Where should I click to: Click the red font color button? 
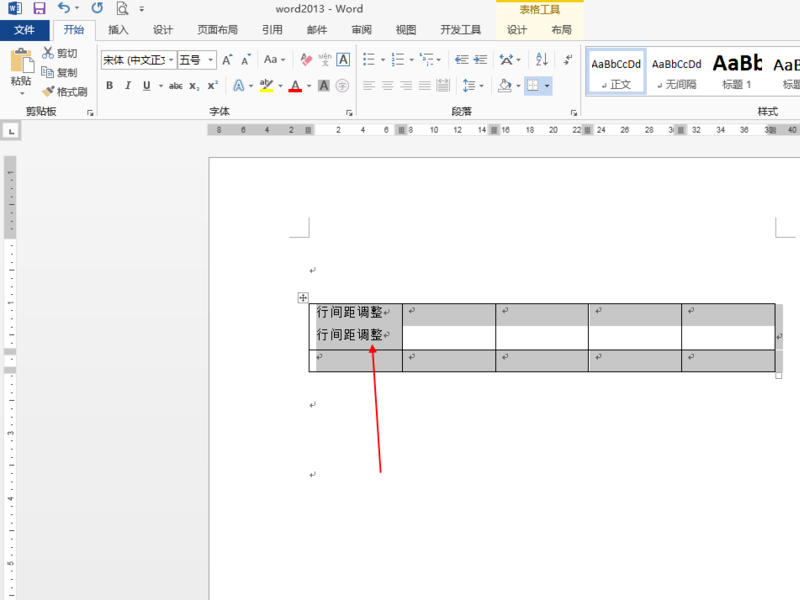point(295,86)
